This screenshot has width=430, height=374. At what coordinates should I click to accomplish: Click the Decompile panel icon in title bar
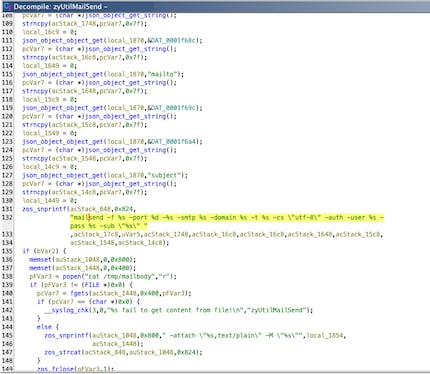[7, 6]
